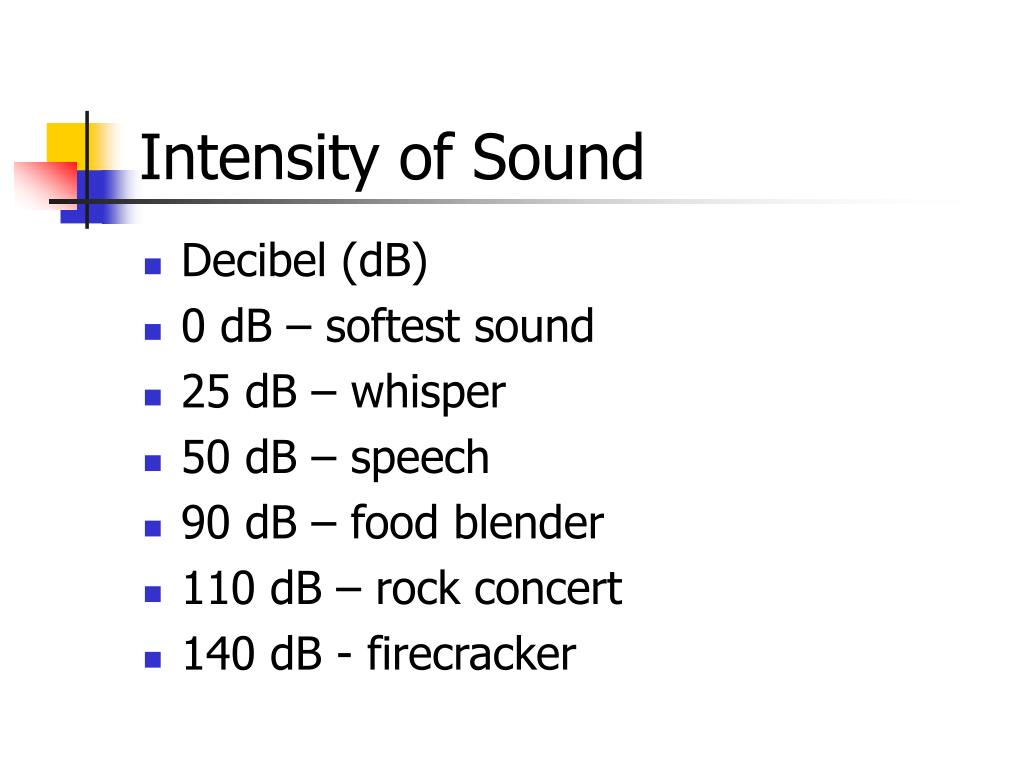This screenshot has width=1024, height=768.
Task: Click the word firecracker
Action: click(472, 654)
